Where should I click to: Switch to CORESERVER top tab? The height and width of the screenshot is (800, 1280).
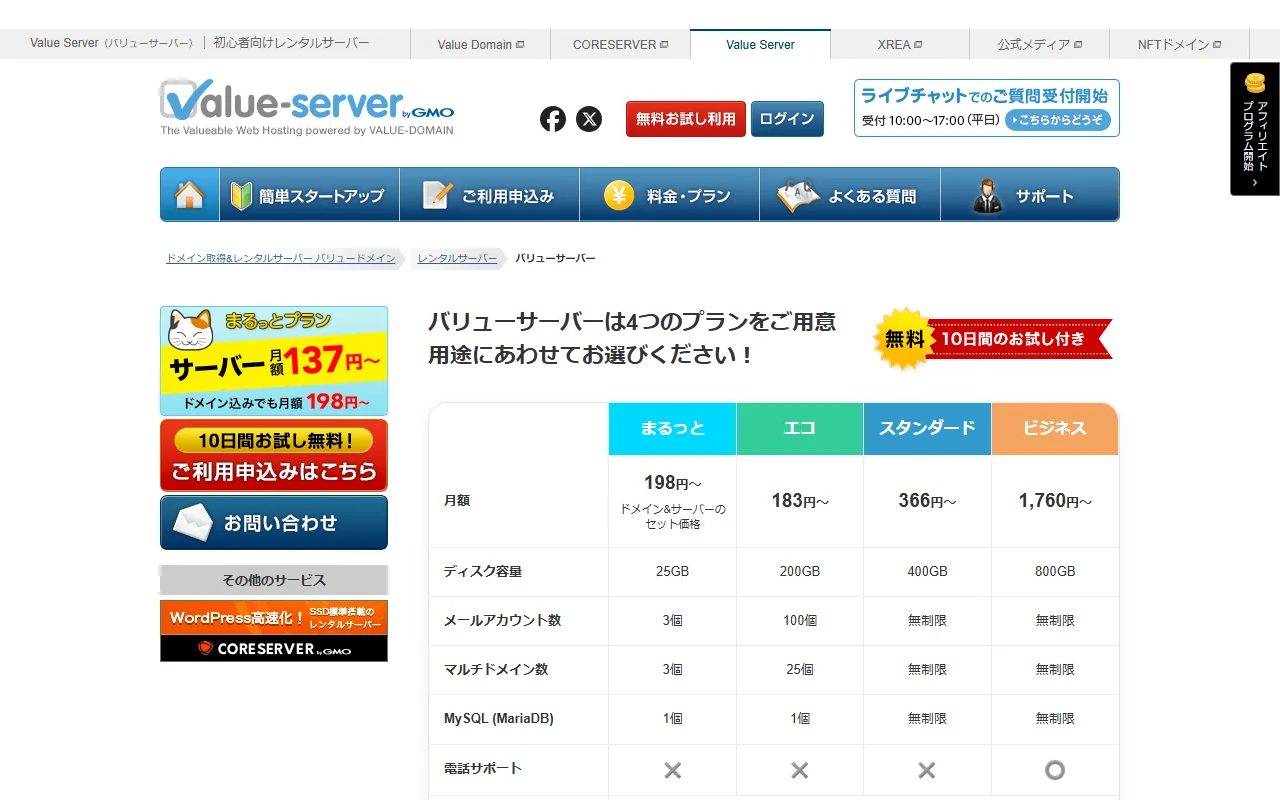point(620,45)
